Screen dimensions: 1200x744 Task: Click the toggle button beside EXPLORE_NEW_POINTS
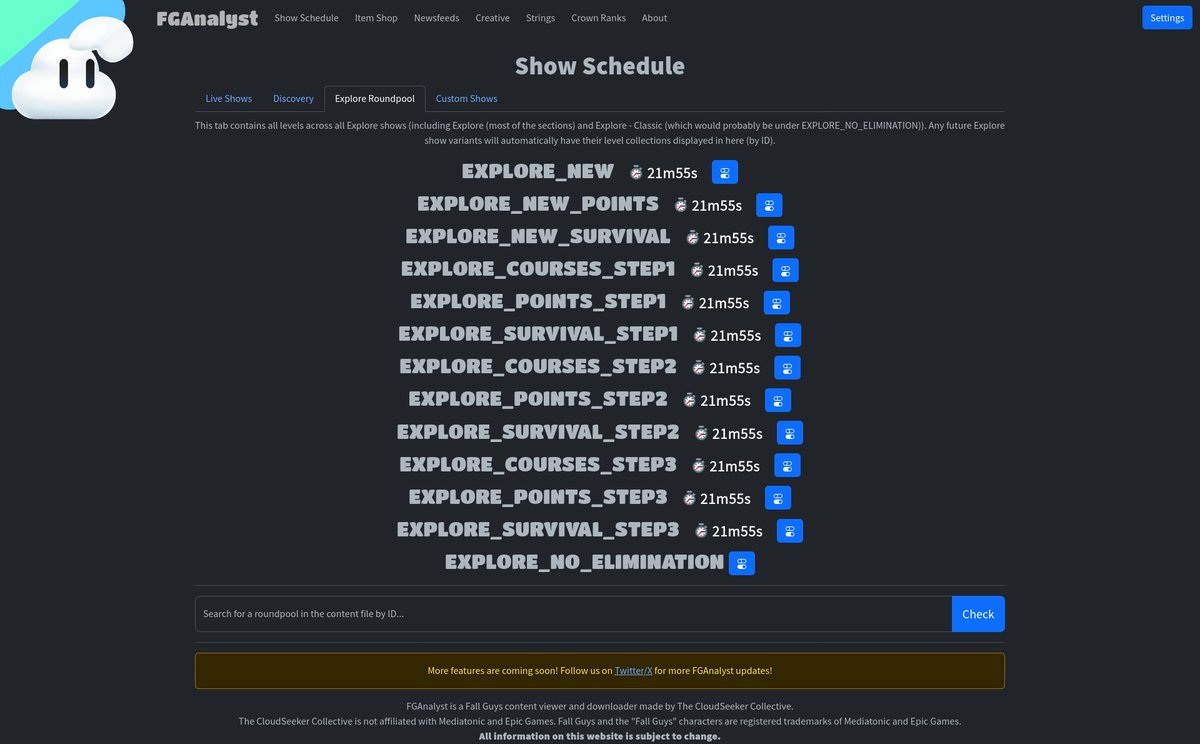769,205
